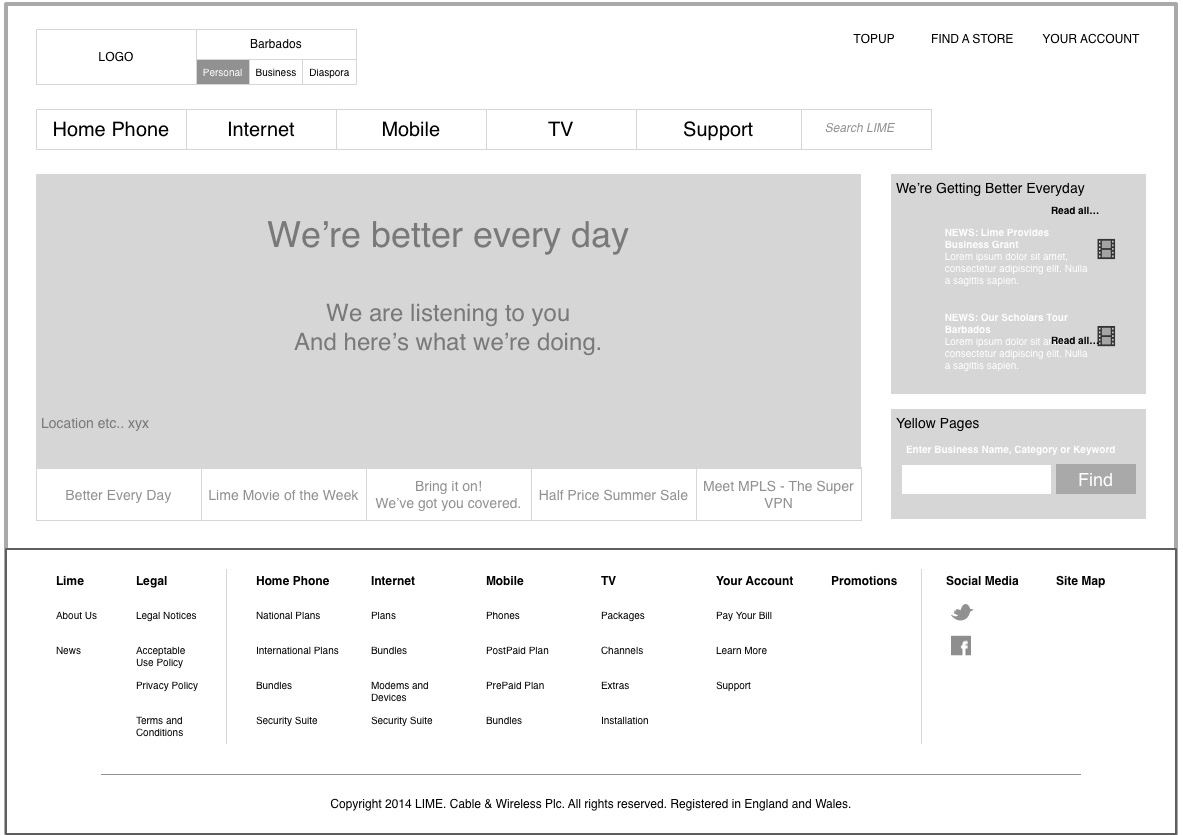
Task: Open Legal Notices link
Action: pyautogui.click(x=166, y=616)
